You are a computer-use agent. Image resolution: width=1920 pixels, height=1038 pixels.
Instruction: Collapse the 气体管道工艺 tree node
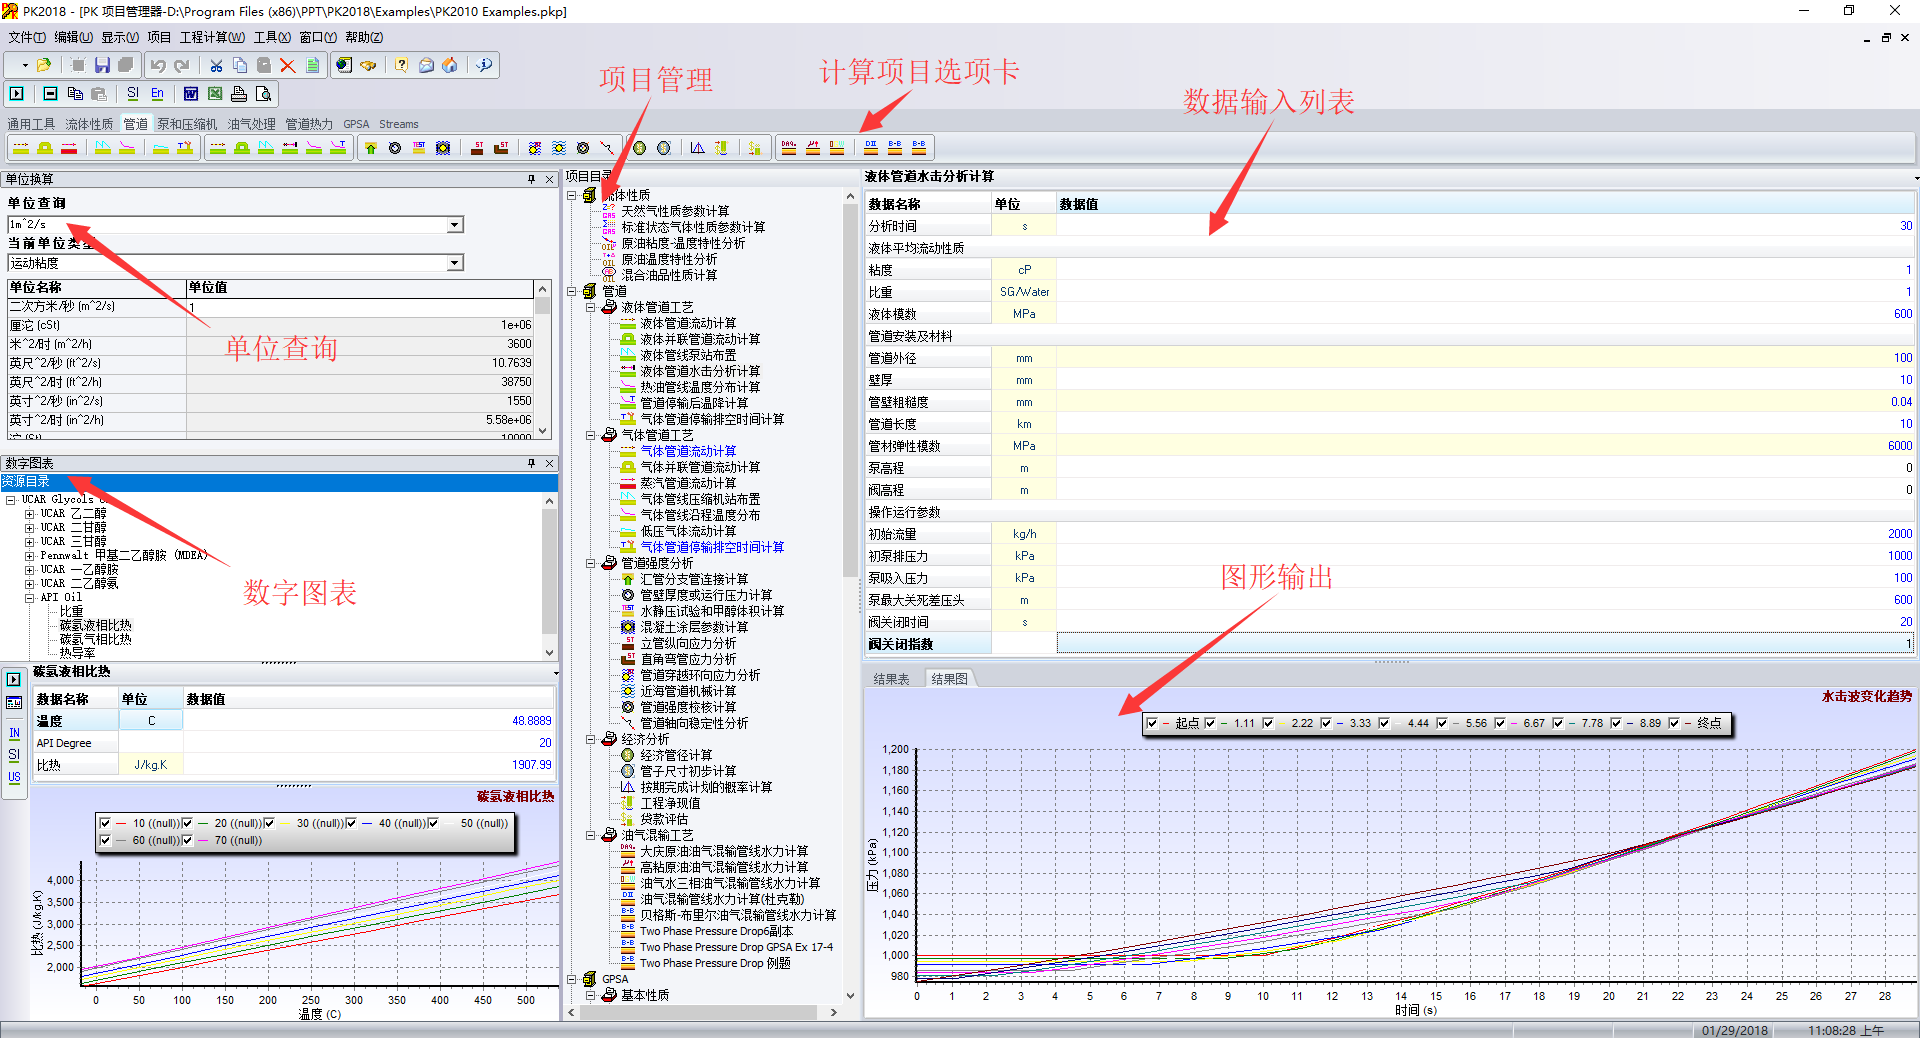point(591,435)
